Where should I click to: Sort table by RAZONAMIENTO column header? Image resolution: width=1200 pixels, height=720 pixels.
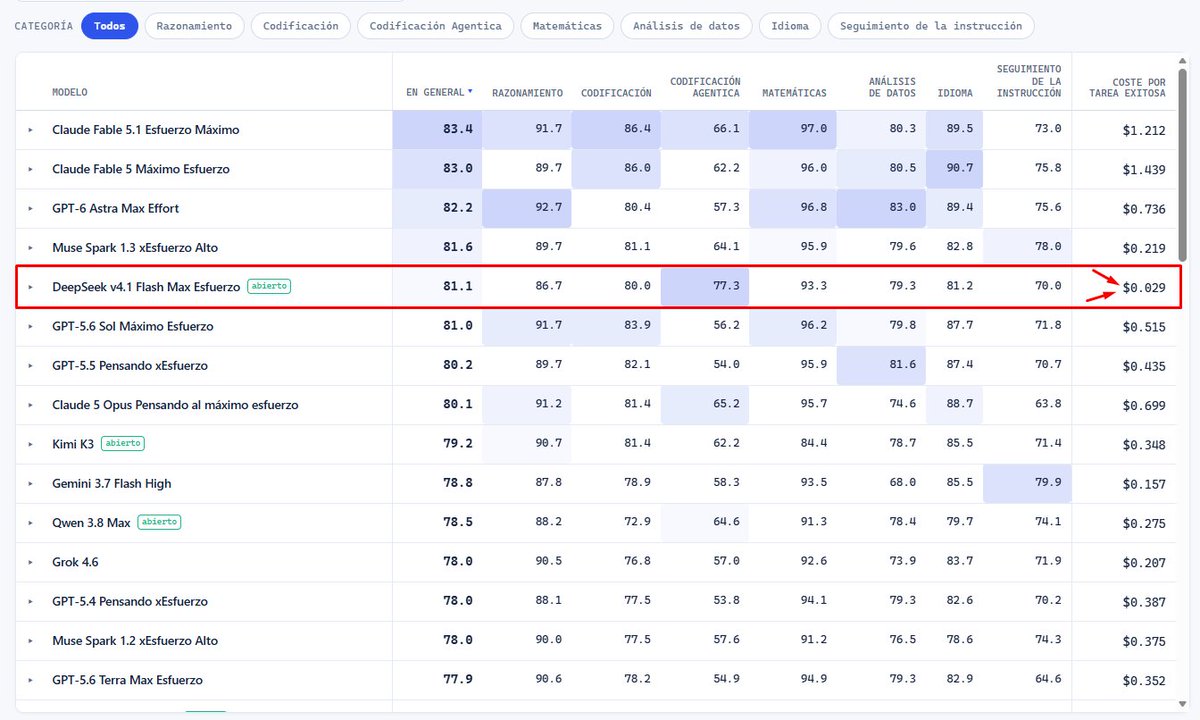[x=527, y=93]
